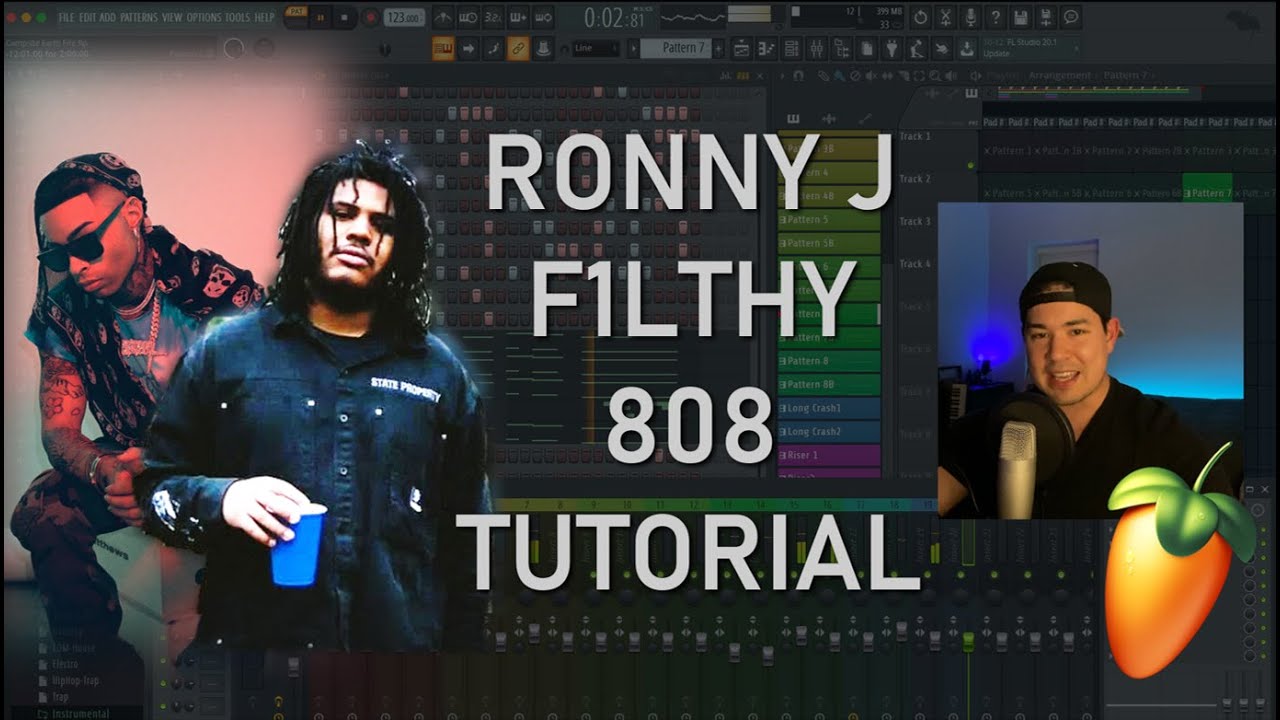Click the download arrow icon on toolbar
This screenshot has height=720, width=1280.
click(x=966, y=48)
